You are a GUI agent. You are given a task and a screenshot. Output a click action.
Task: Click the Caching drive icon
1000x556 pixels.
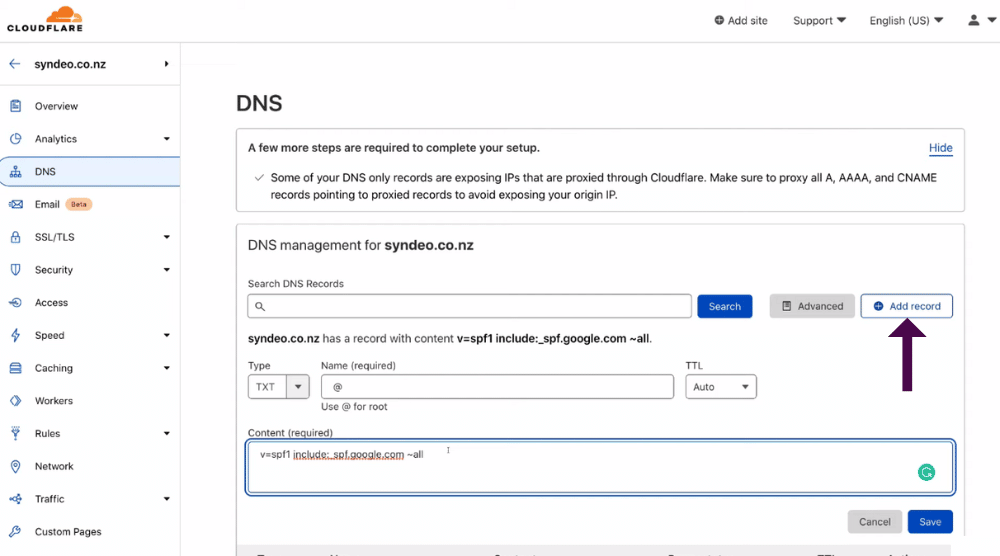pos(15,368)
